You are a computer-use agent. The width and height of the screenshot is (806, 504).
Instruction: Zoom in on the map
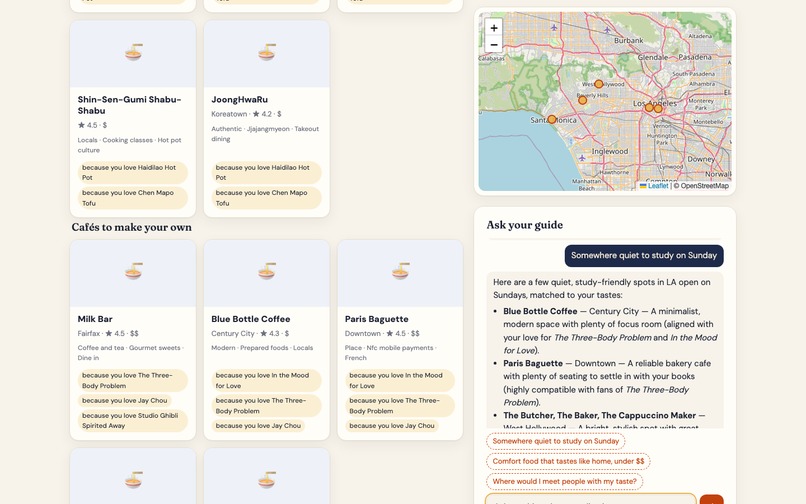493,28
